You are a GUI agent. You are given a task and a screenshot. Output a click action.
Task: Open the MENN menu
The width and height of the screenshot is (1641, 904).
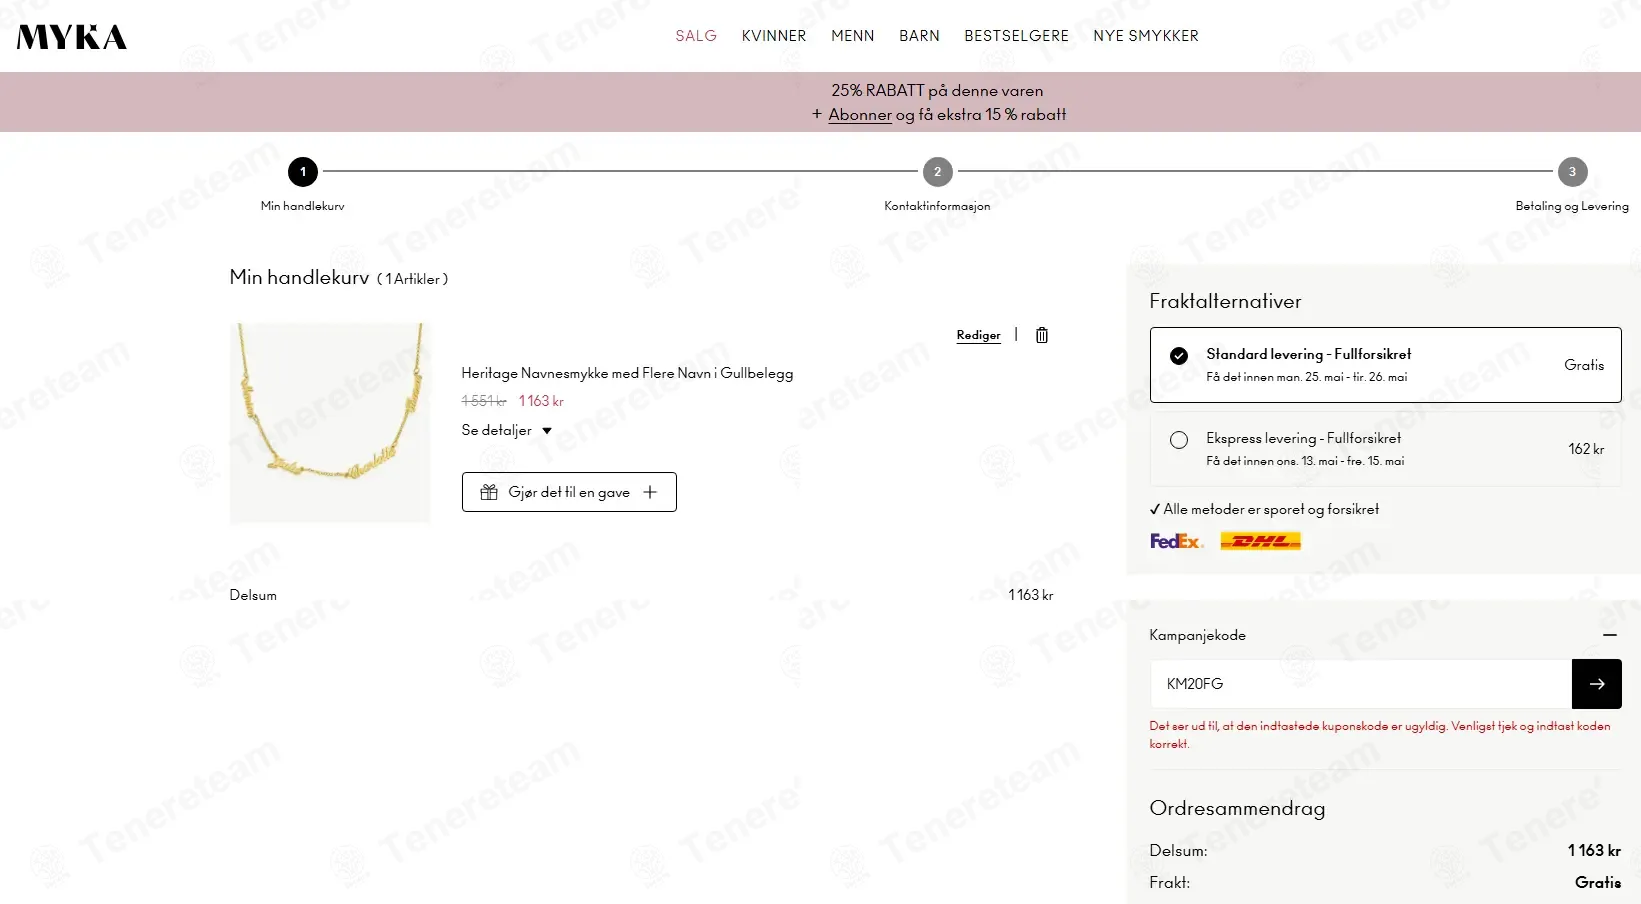(x=853, y=36)
